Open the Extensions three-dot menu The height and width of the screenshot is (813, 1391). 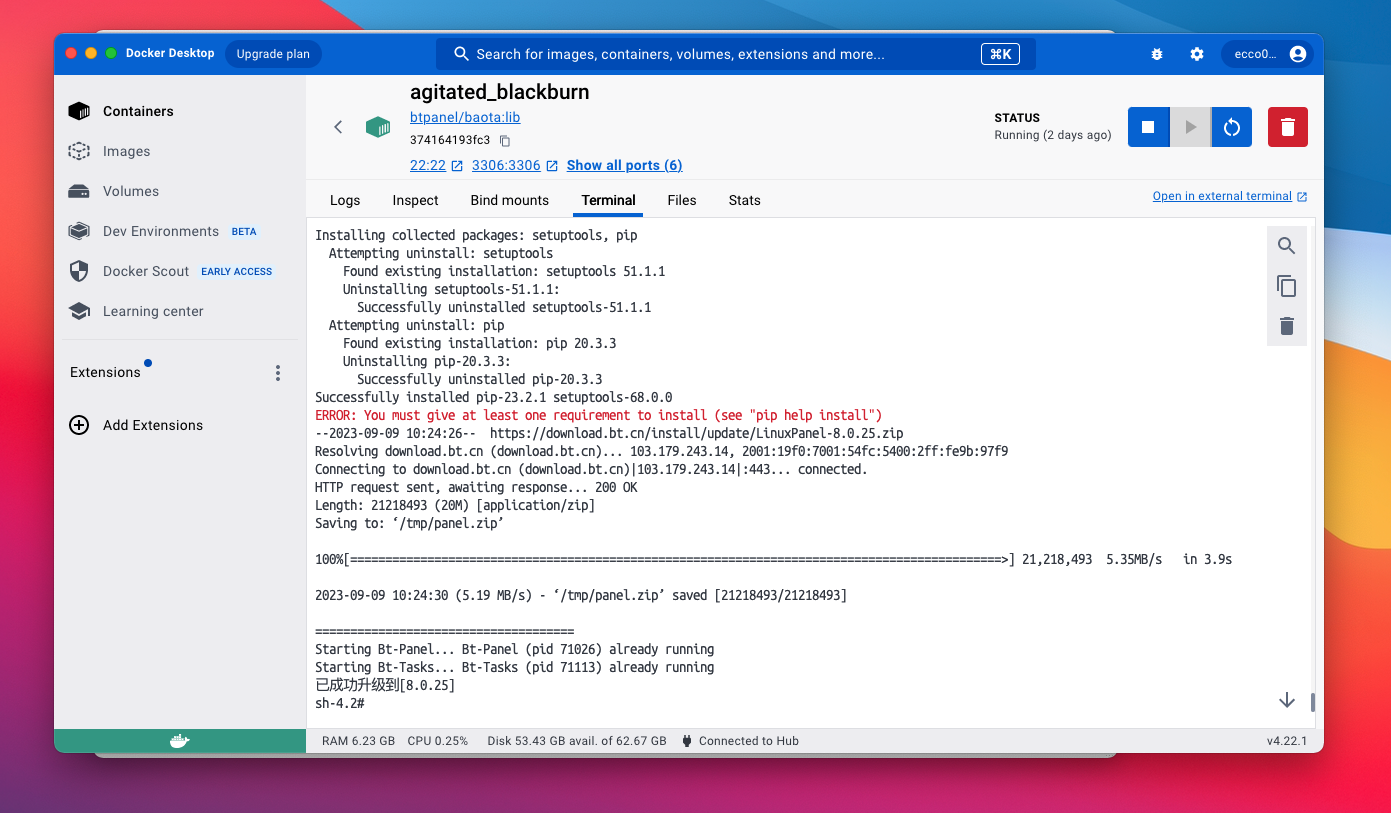(x=278, y=373)
